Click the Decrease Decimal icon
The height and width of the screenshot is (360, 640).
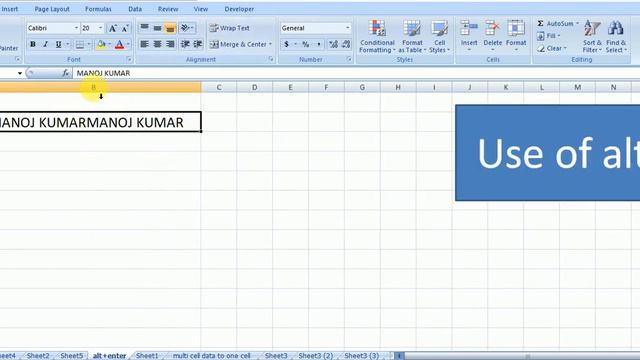pos(346,44)
